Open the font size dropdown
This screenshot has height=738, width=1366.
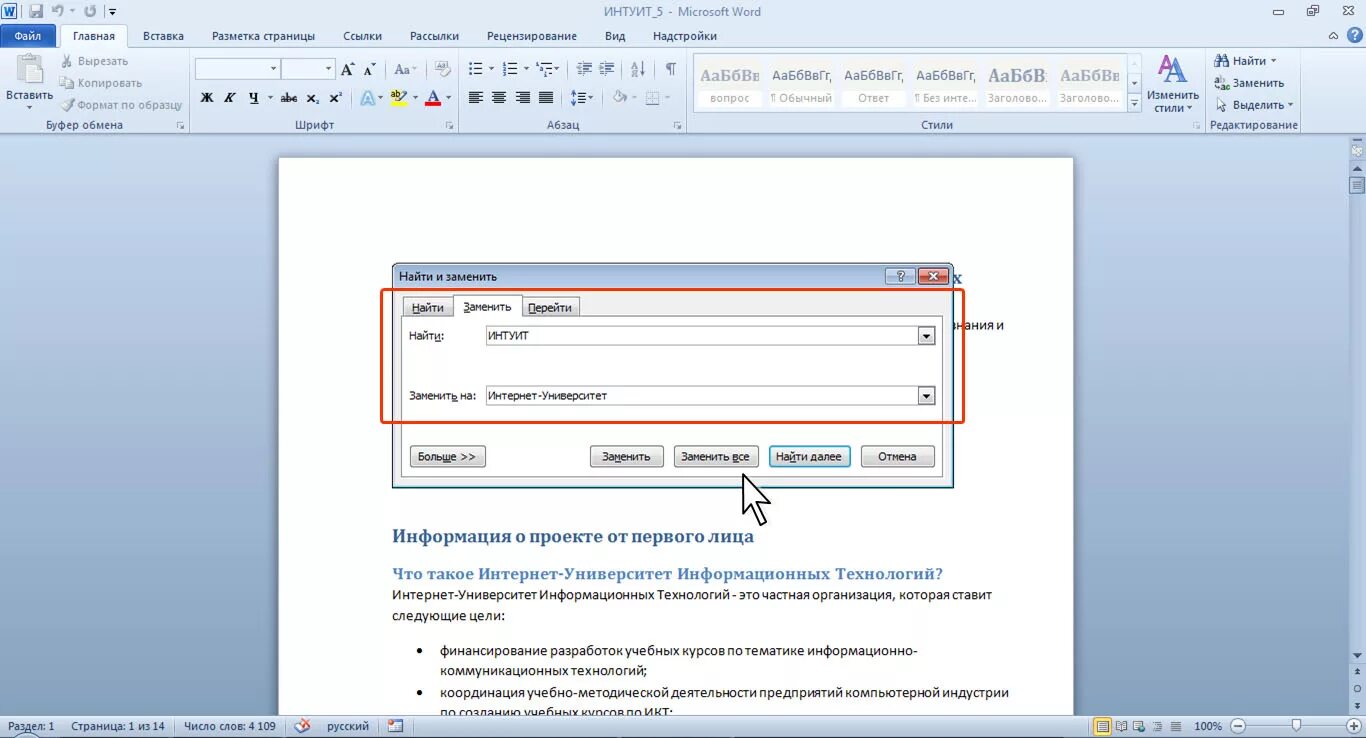coord(328,69)
